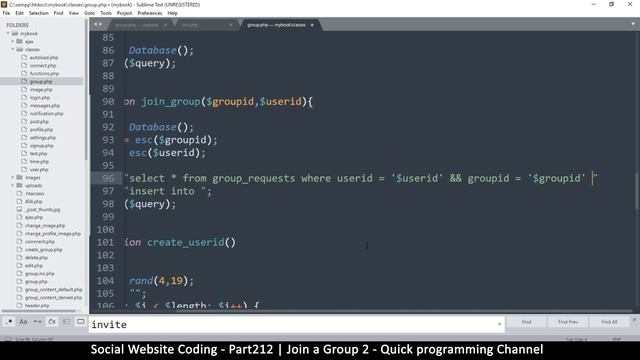The image size is (640, 360).
Task: Open time.php in the sidebar
Action: pos(39,162)
